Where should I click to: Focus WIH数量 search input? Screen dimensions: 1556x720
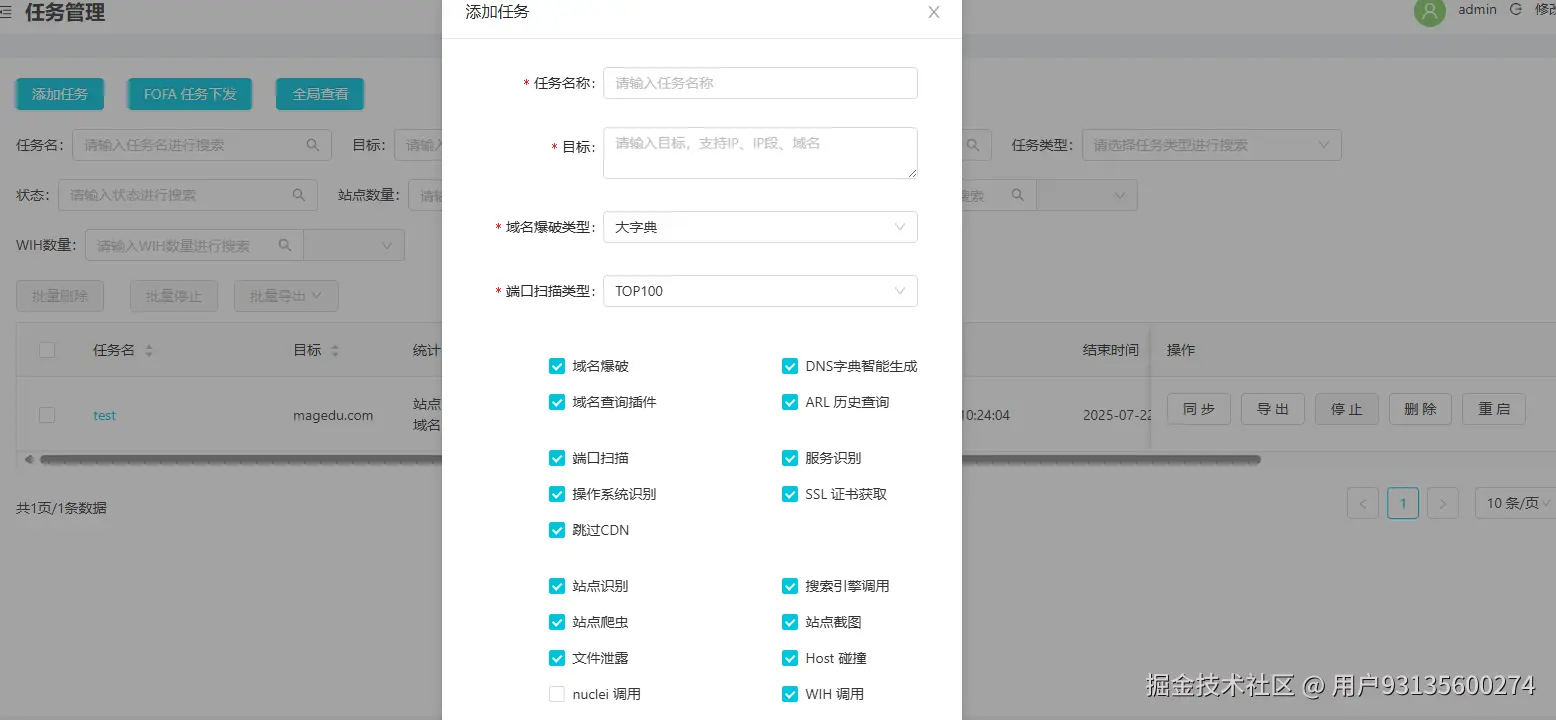pyautogui.click(x=195, y=245)
